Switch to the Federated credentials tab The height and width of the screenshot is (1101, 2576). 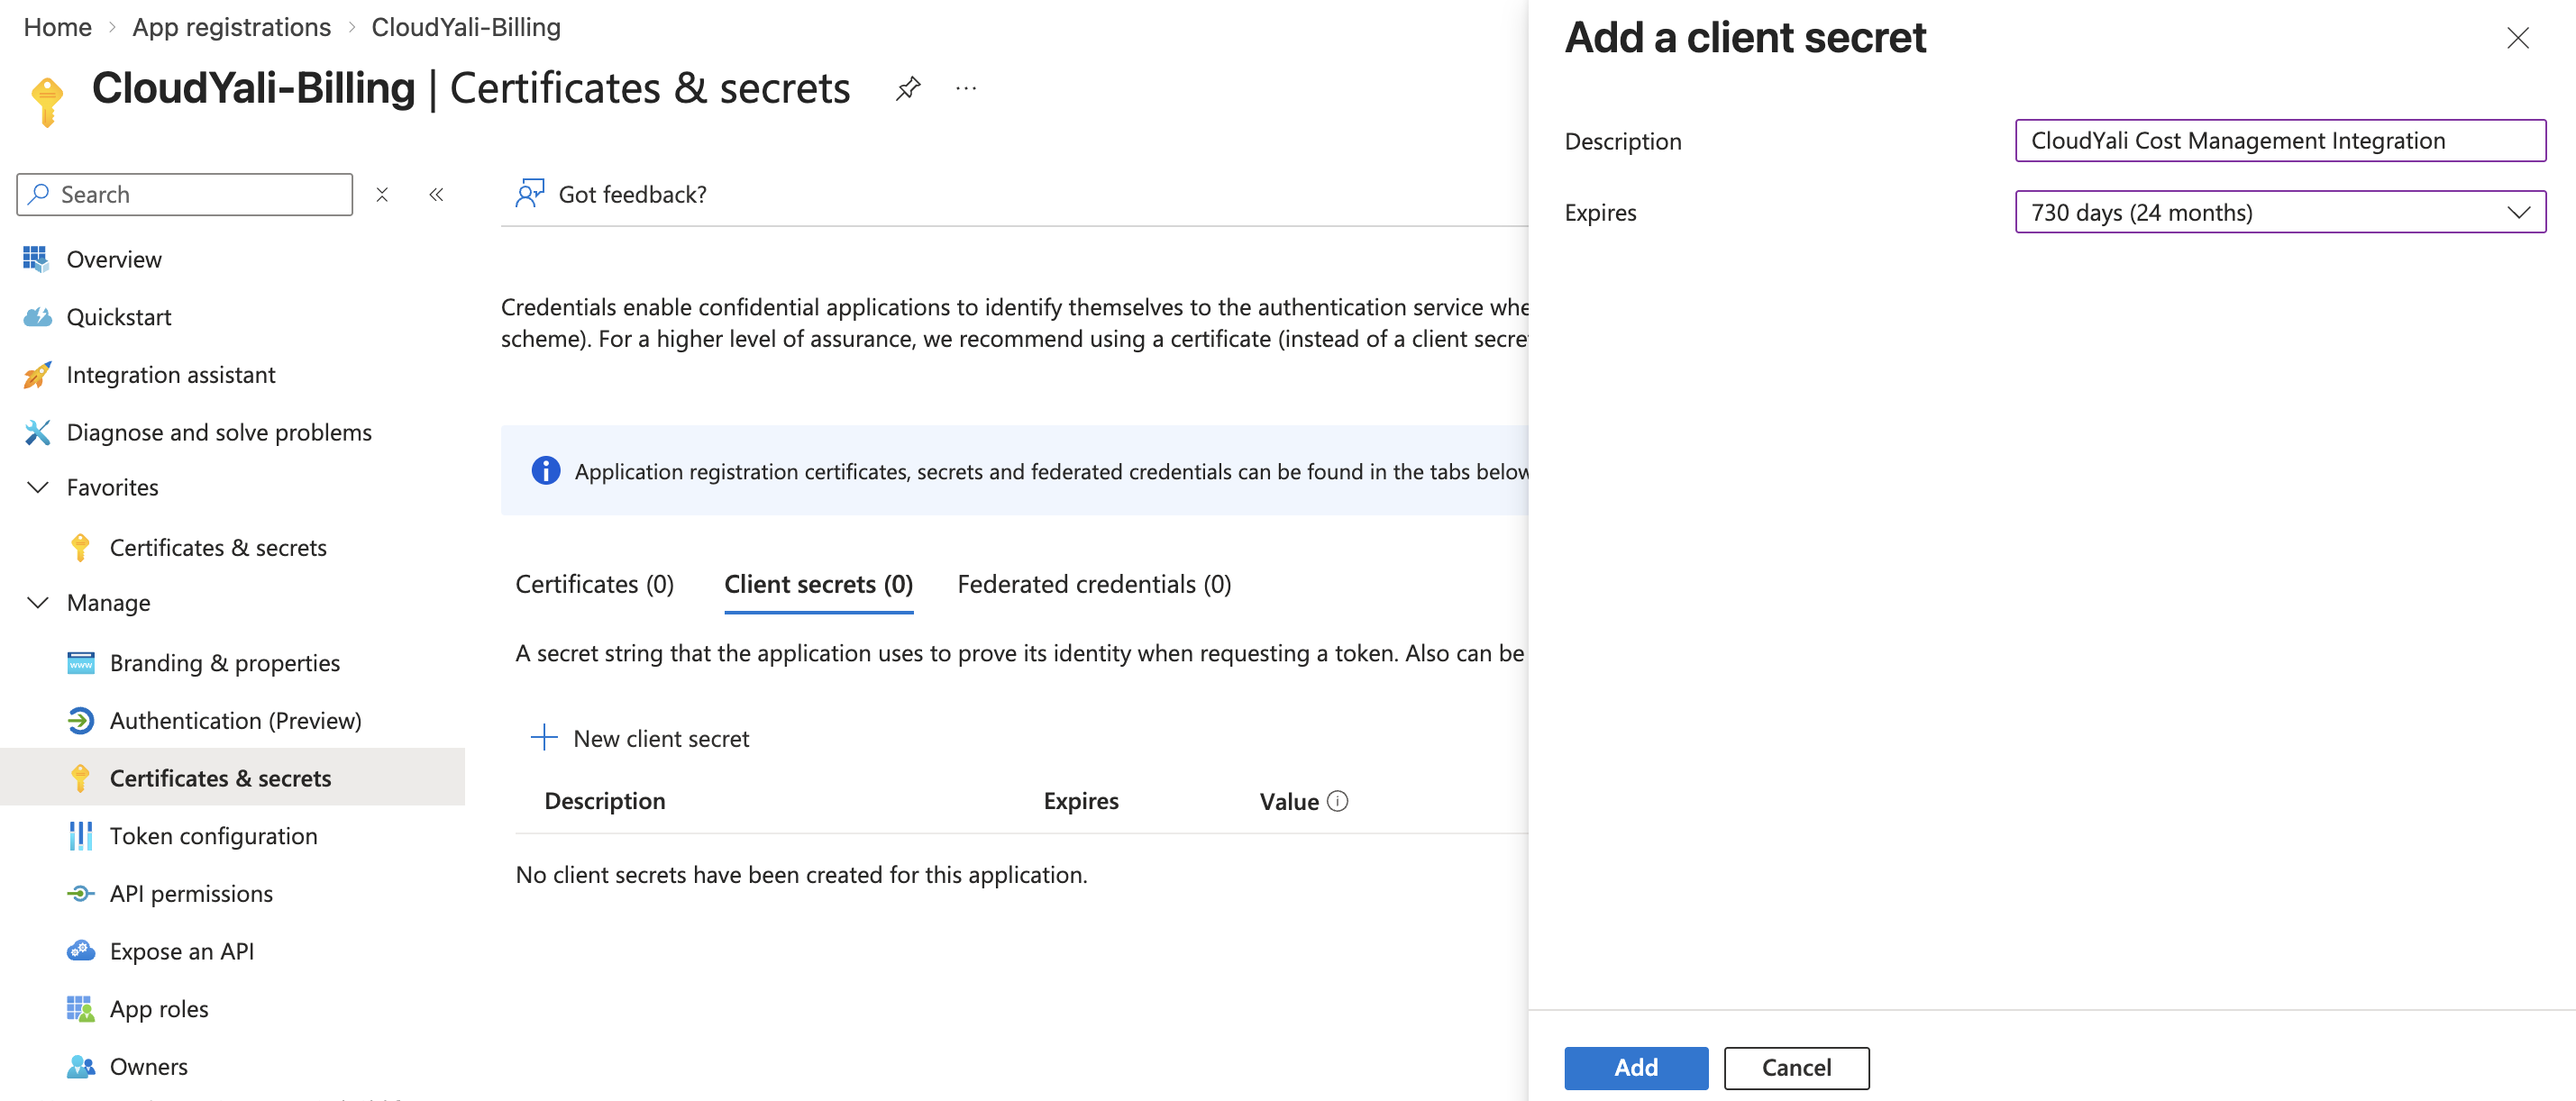tap(1093, 584)
